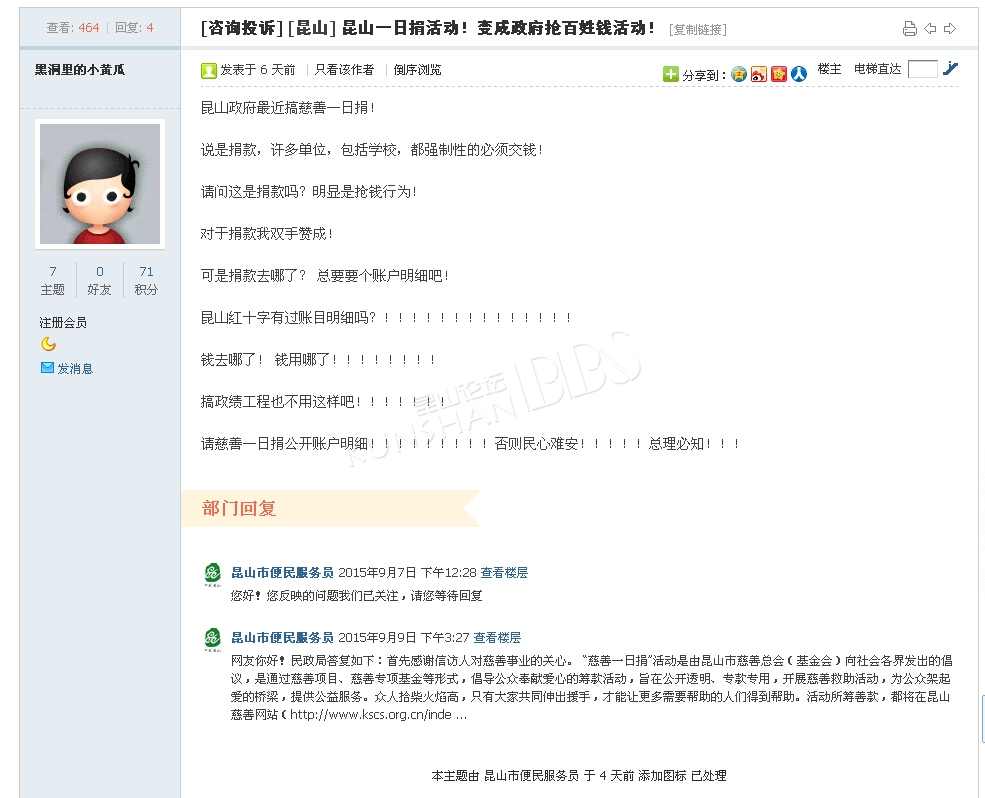The height and width of the screenshot is (798, 985).
Task: Click the 复制链接 link
Action: pos(697,30)
